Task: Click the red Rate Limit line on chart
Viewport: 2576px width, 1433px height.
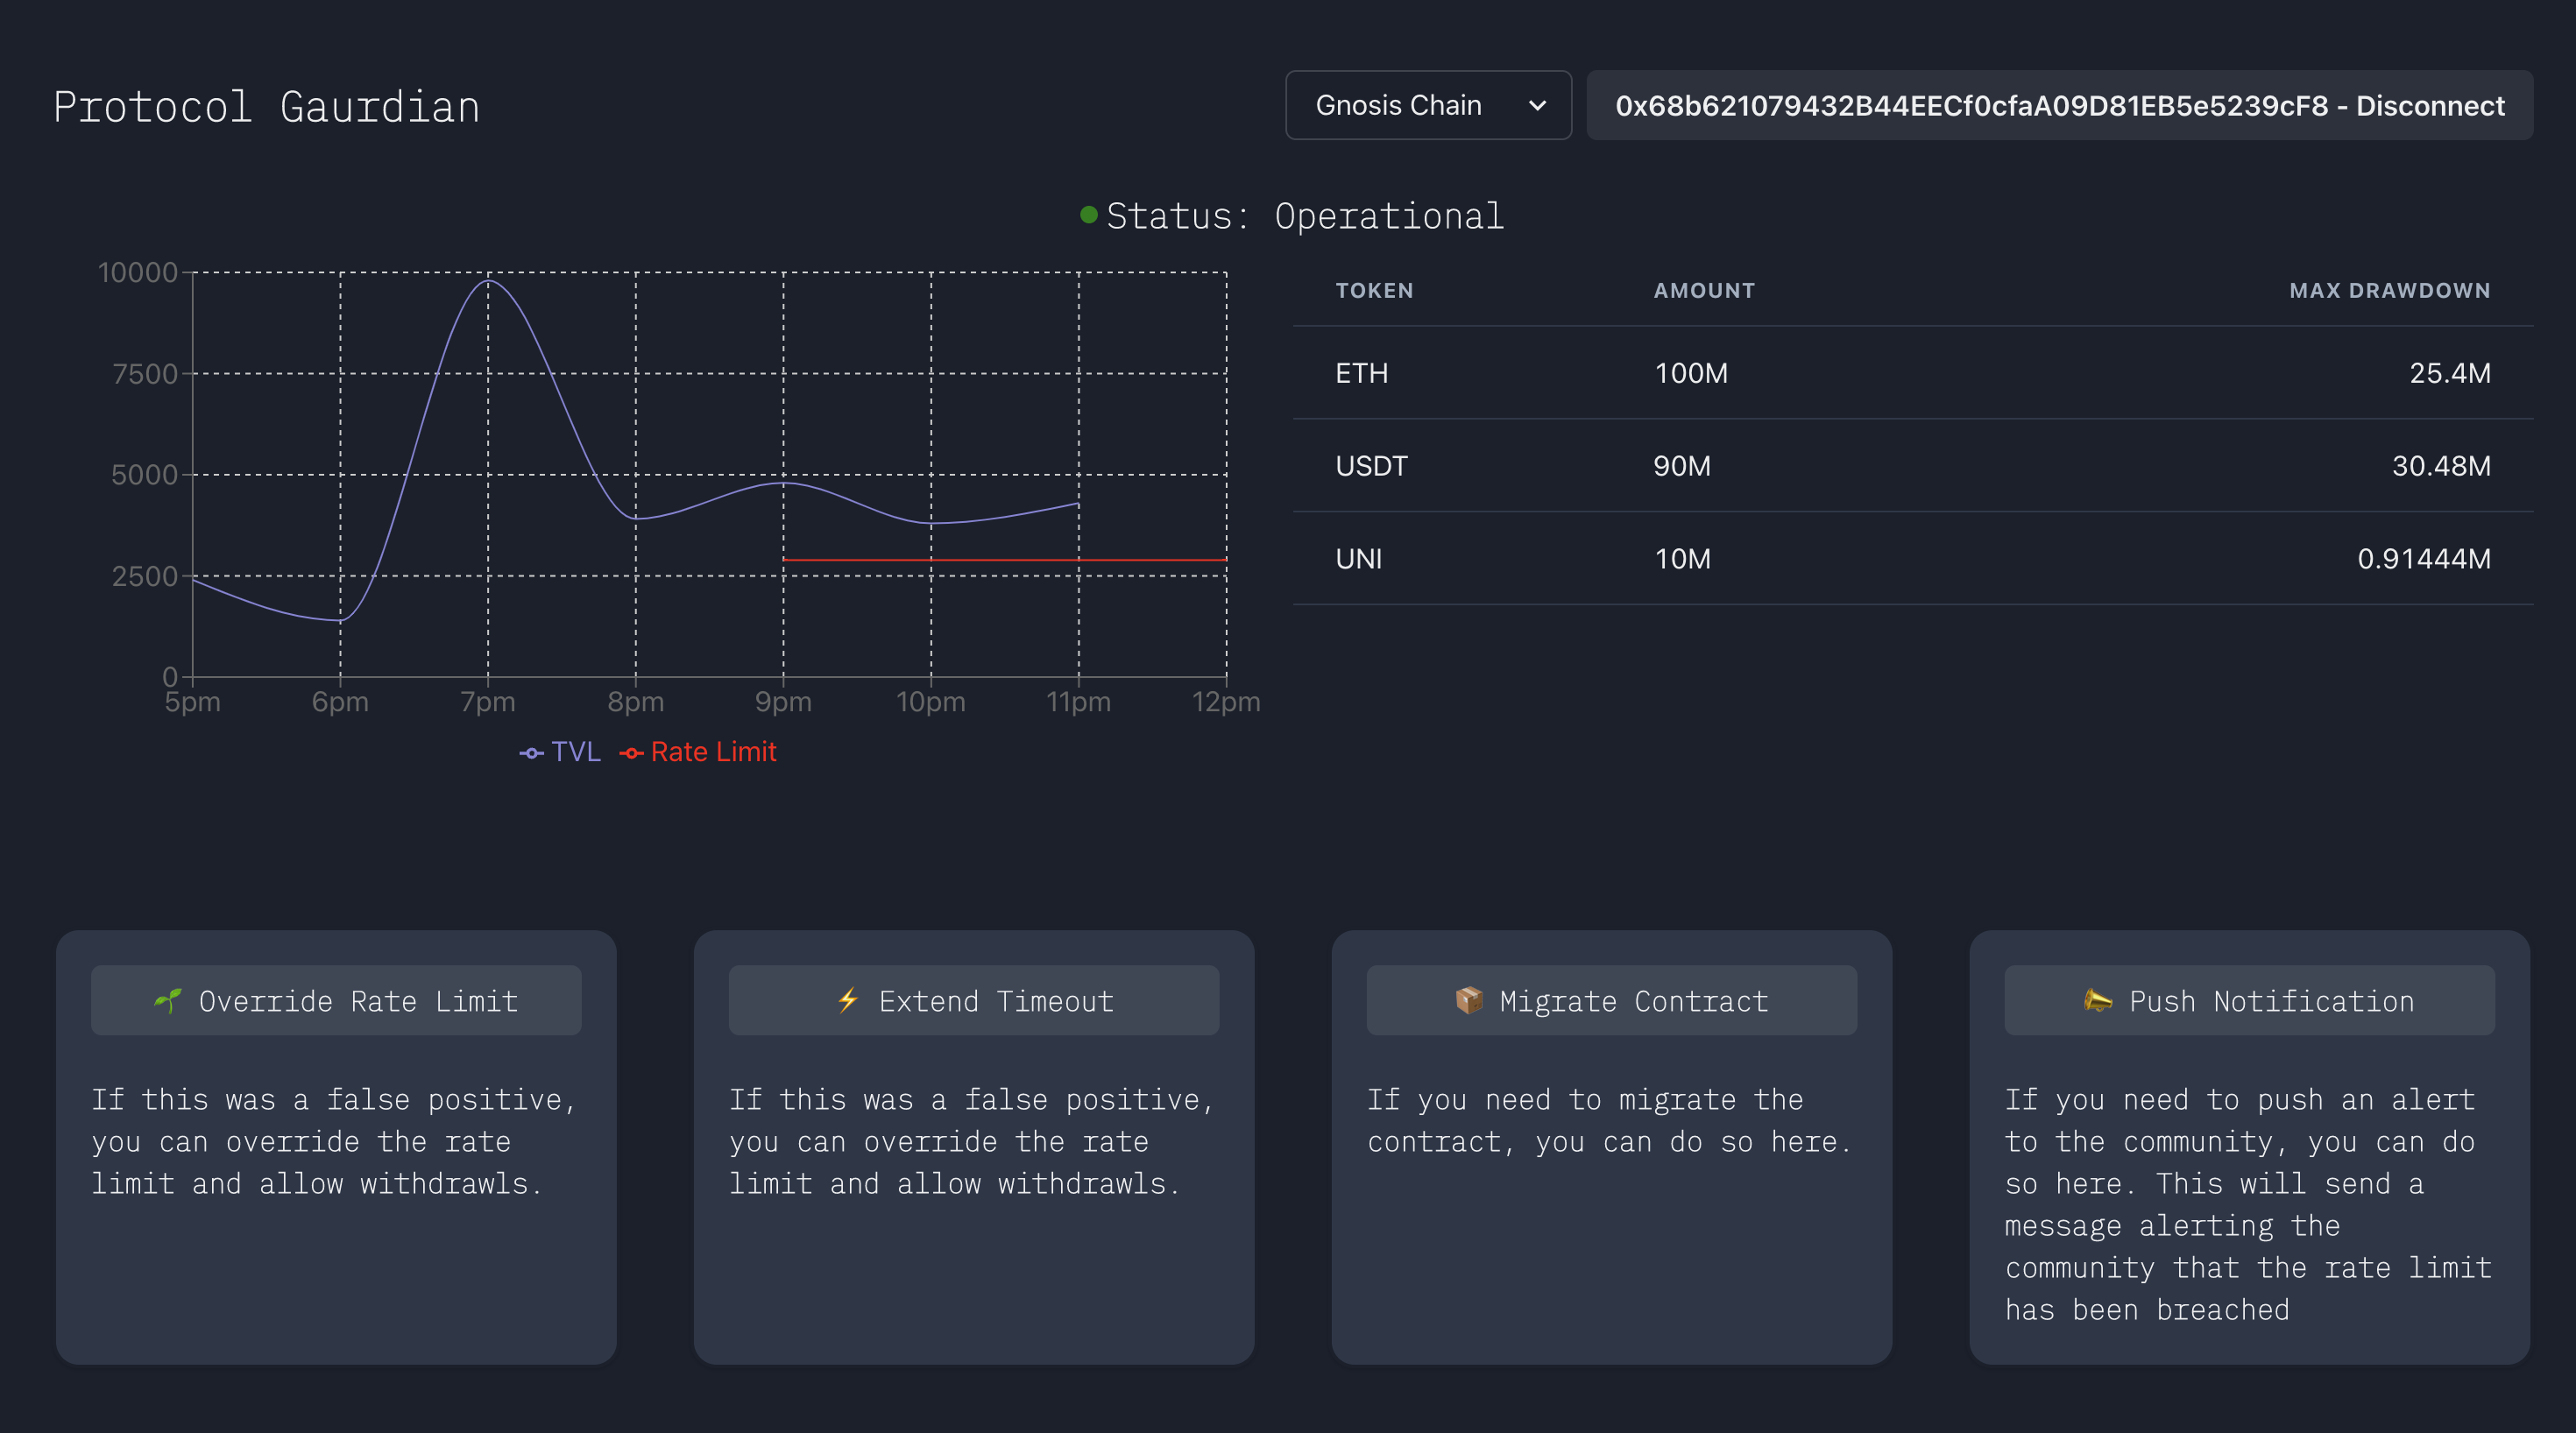Action: [x=1004, y=560]
